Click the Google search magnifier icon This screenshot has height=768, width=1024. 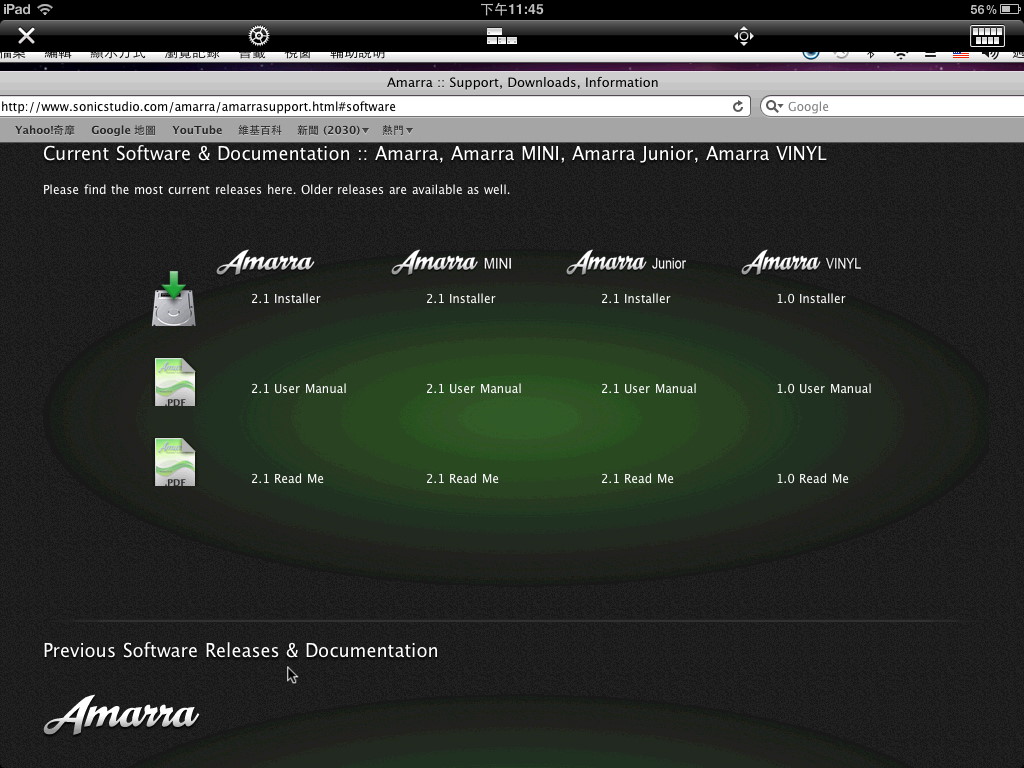click(x=774, y=106)
